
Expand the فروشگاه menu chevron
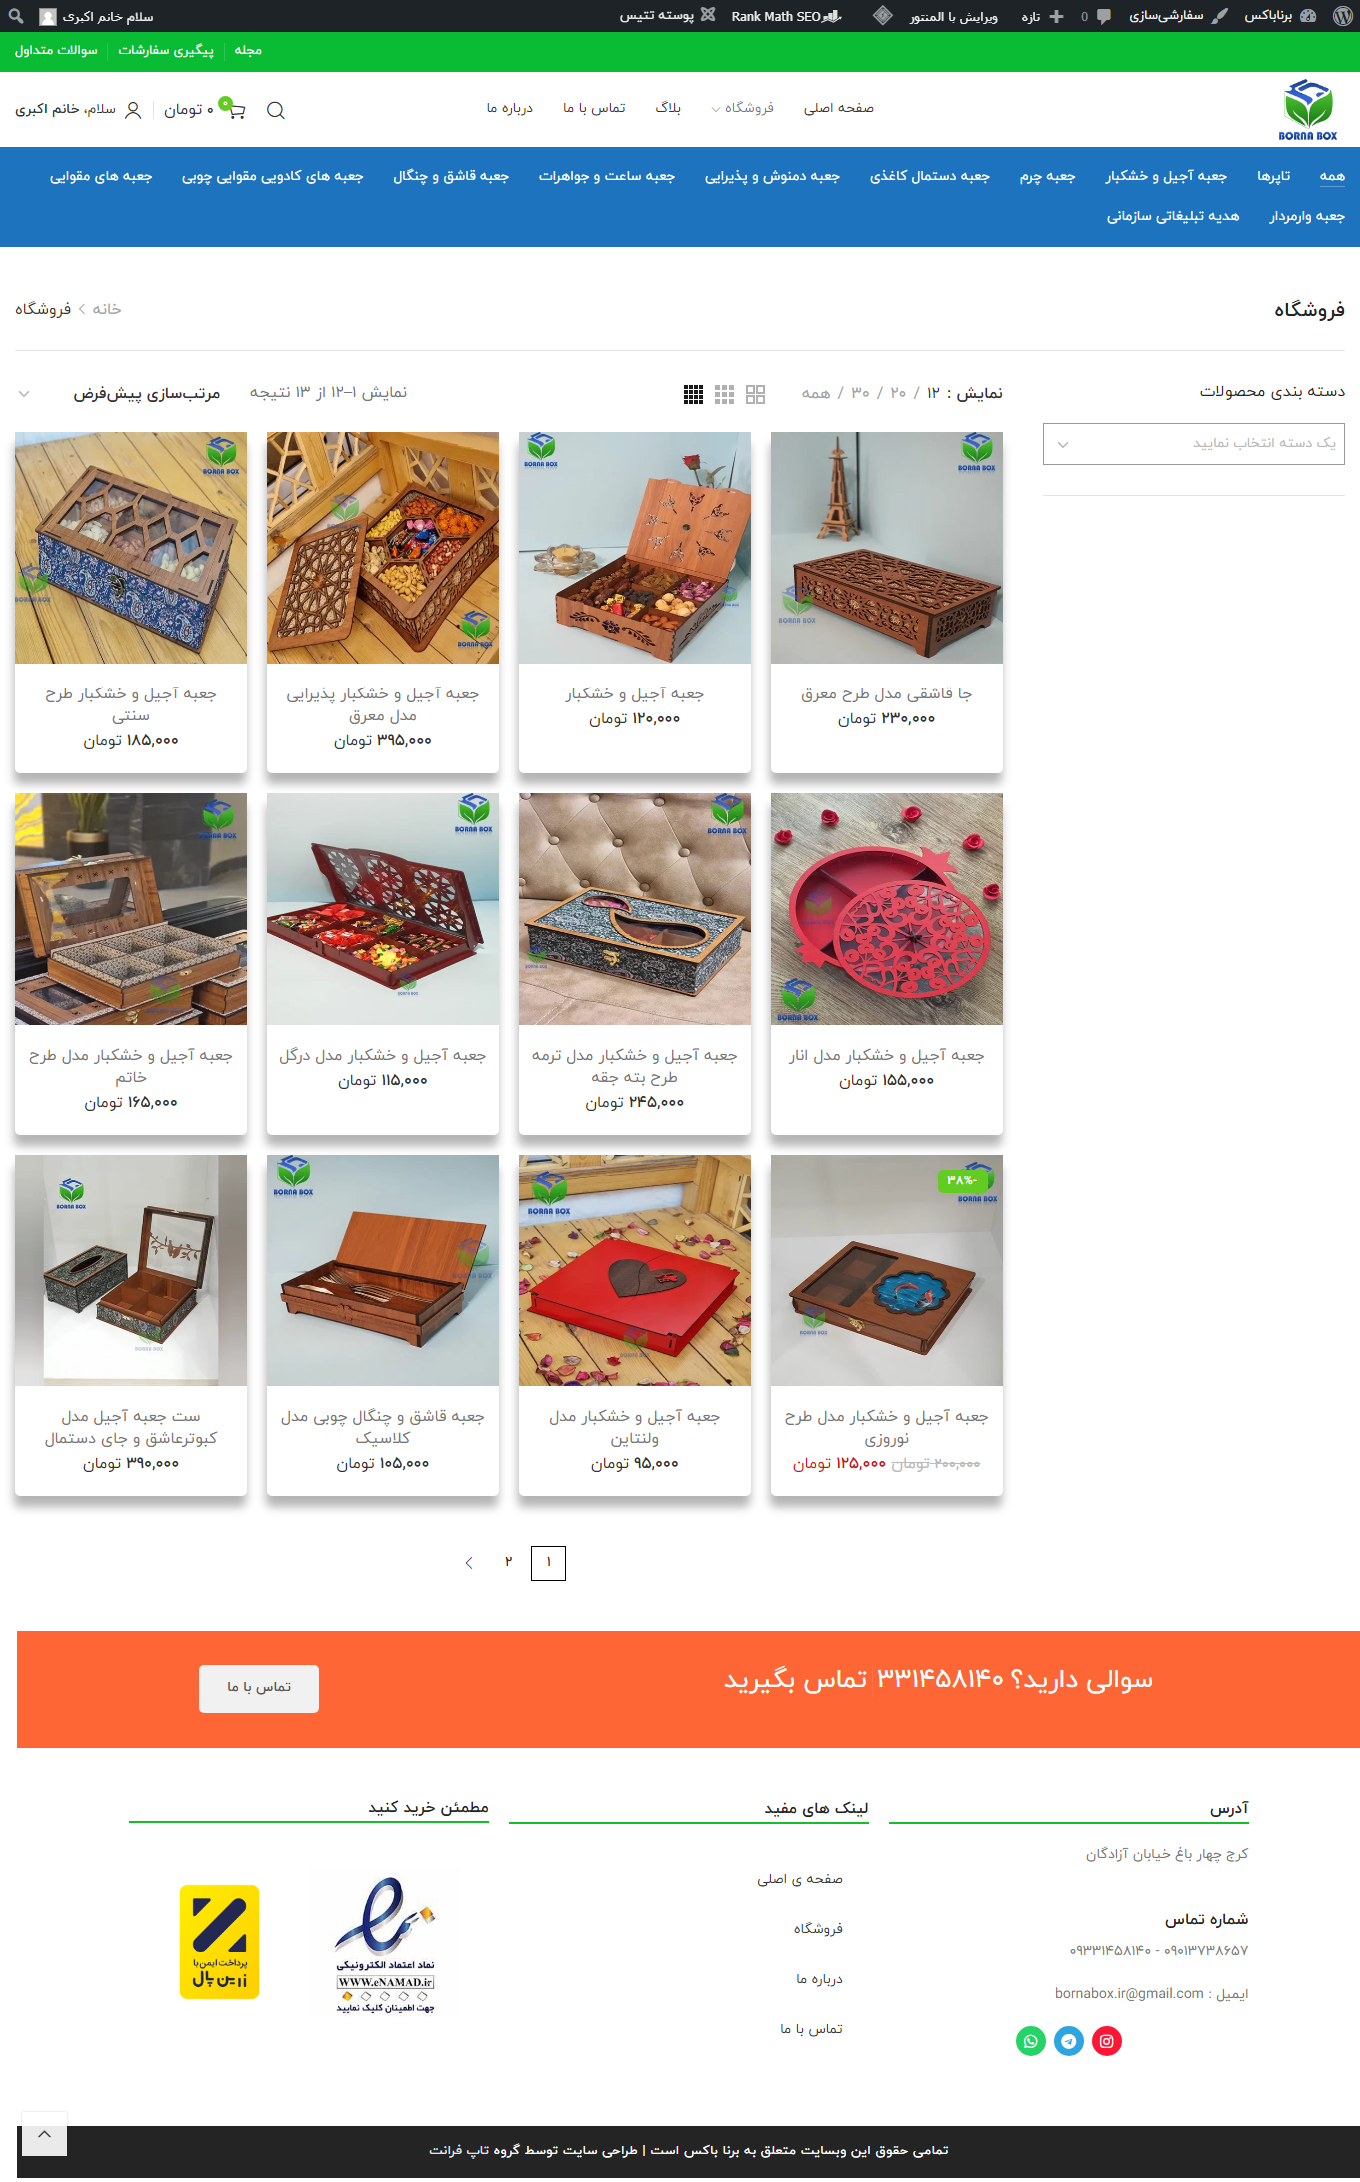pyautogui.click(x=716, y=109)
